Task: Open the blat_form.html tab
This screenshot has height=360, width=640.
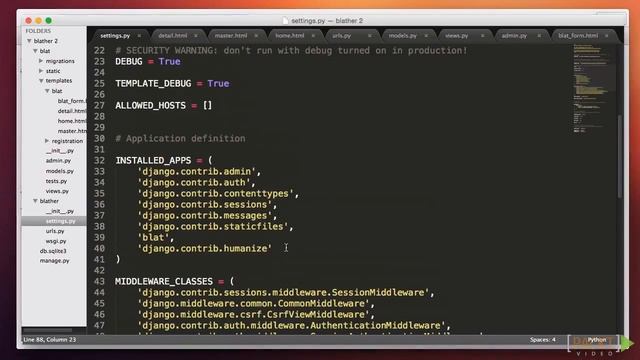Action: click(x=578, y=36)
